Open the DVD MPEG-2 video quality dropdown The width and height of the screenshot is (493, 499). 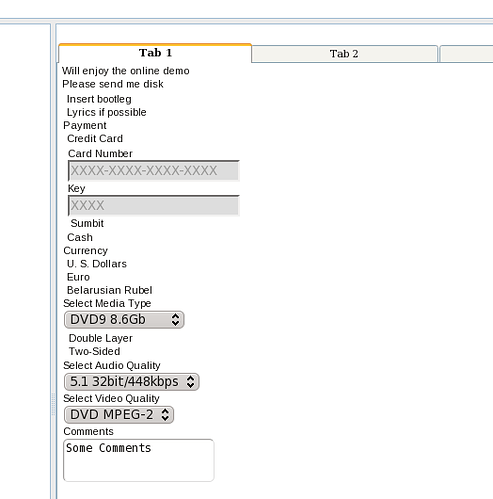point(119,415)
